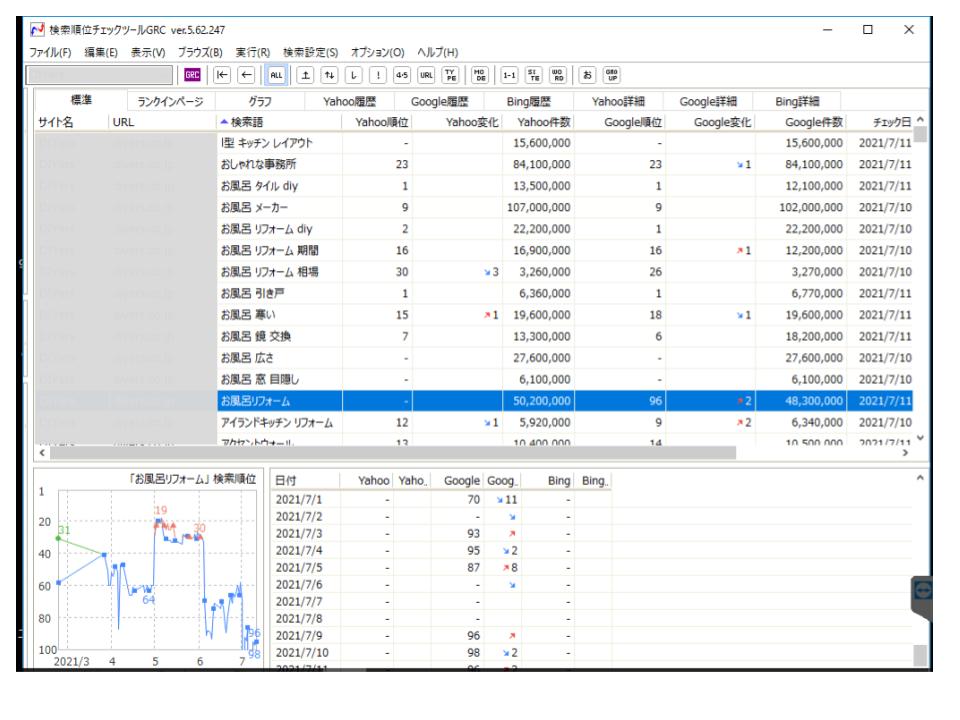Switch to the グラフ tab
This screenshot has width=960, height=720.
tap(260, 101)
